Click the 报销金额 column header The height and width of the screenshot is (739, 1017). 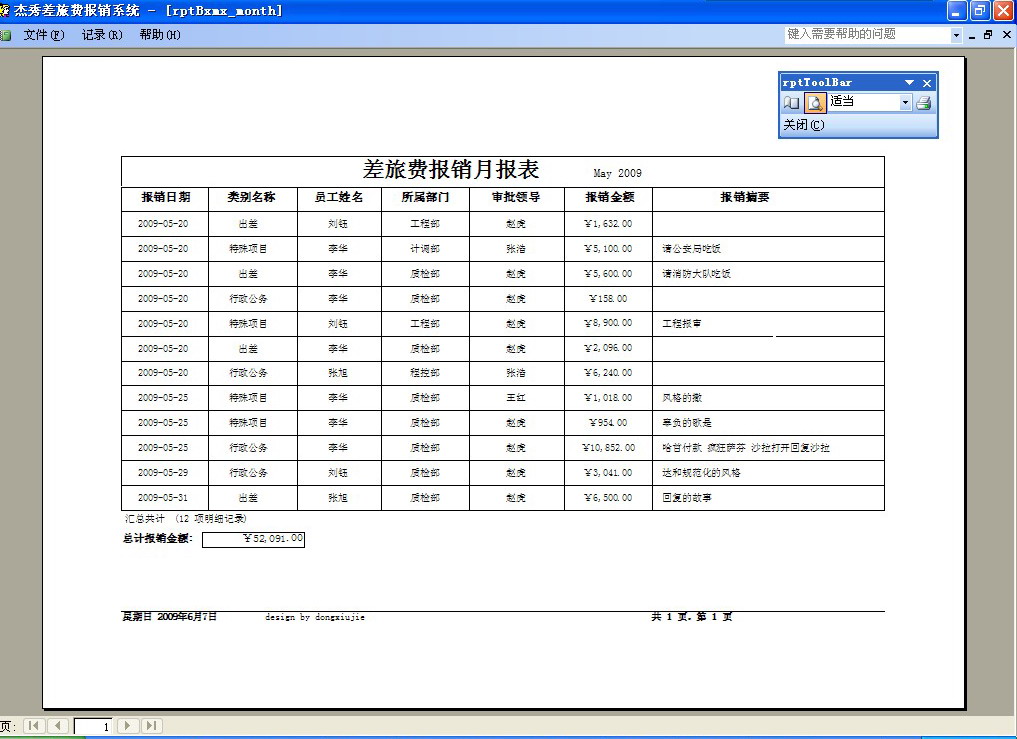click(x=609, y=197)
